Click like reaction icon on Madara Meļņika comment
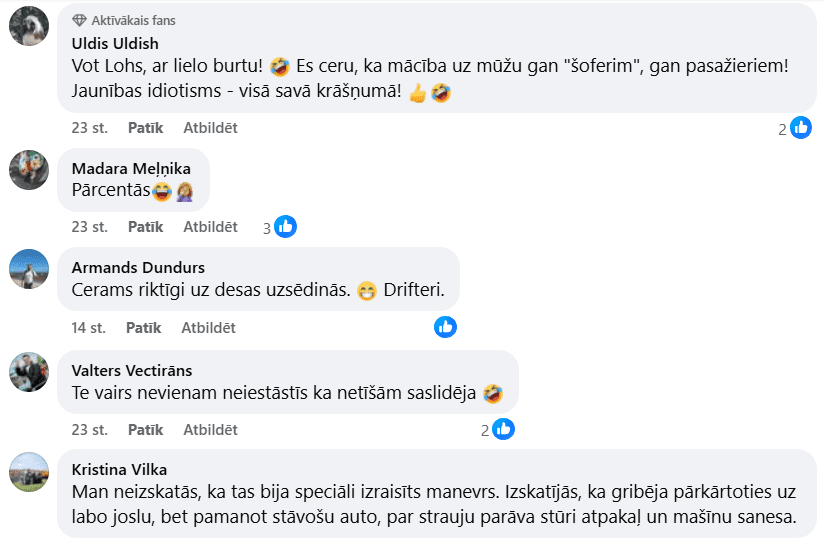This screenshot has width=824, height=539. point(285,227)
